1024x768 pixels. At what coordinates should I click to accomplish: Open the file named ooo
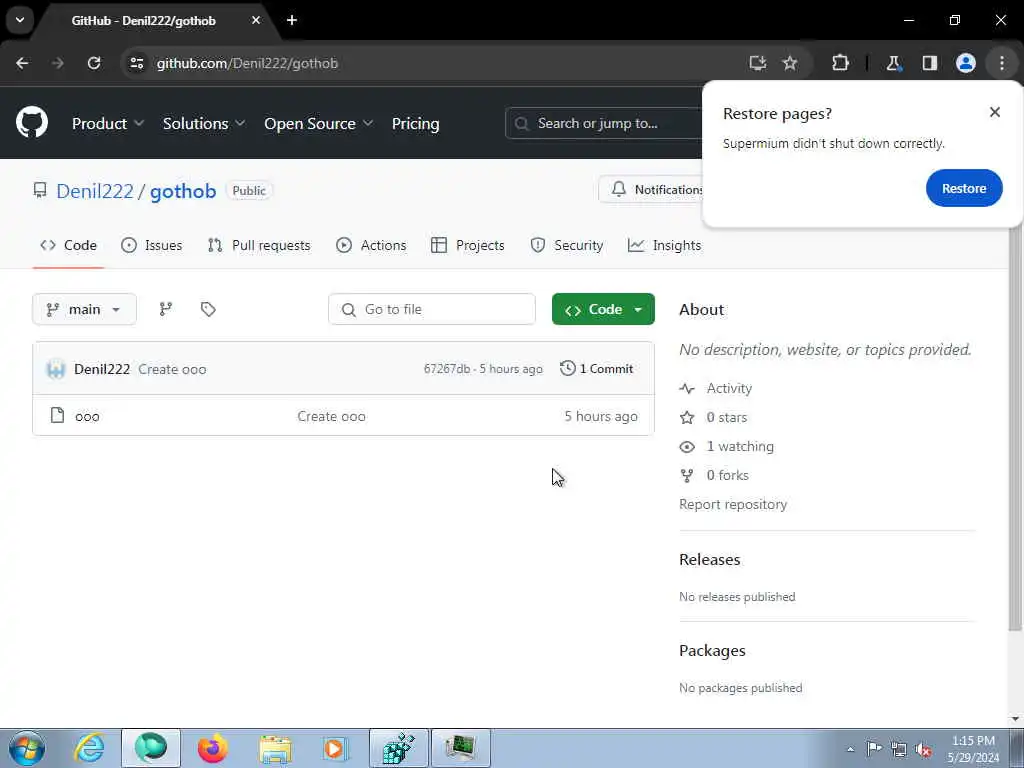click(88, 417)
